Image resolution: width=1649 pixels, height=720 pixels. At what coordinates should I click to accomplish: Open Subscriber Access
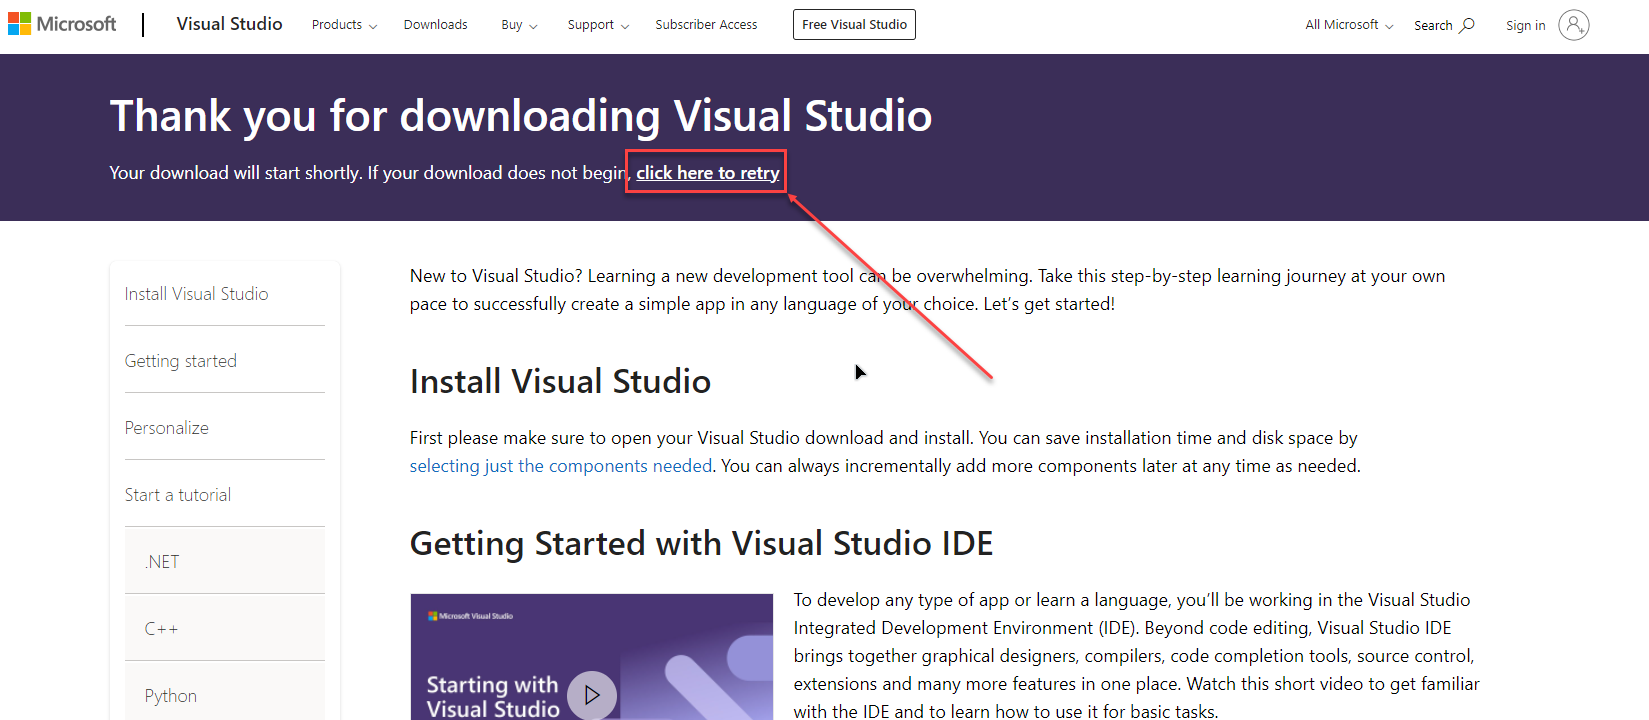tap(706, 25)
